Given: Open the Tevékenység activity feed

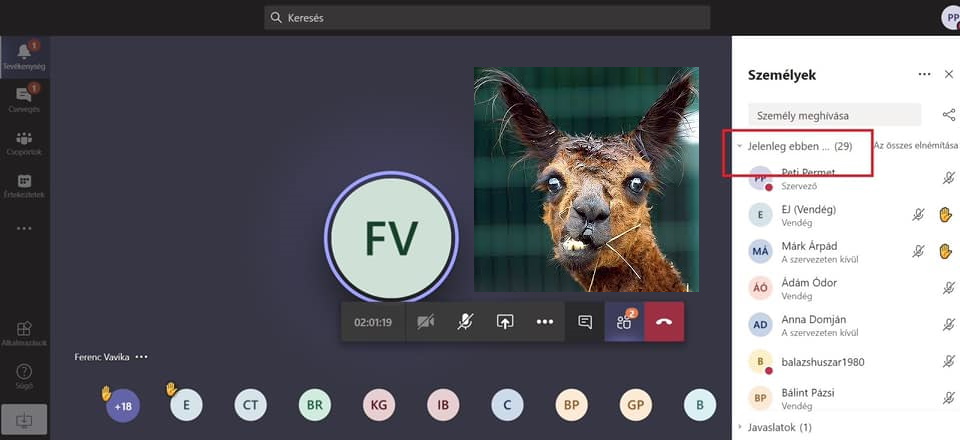Looking at the screenshot, I should click(24, 56).
